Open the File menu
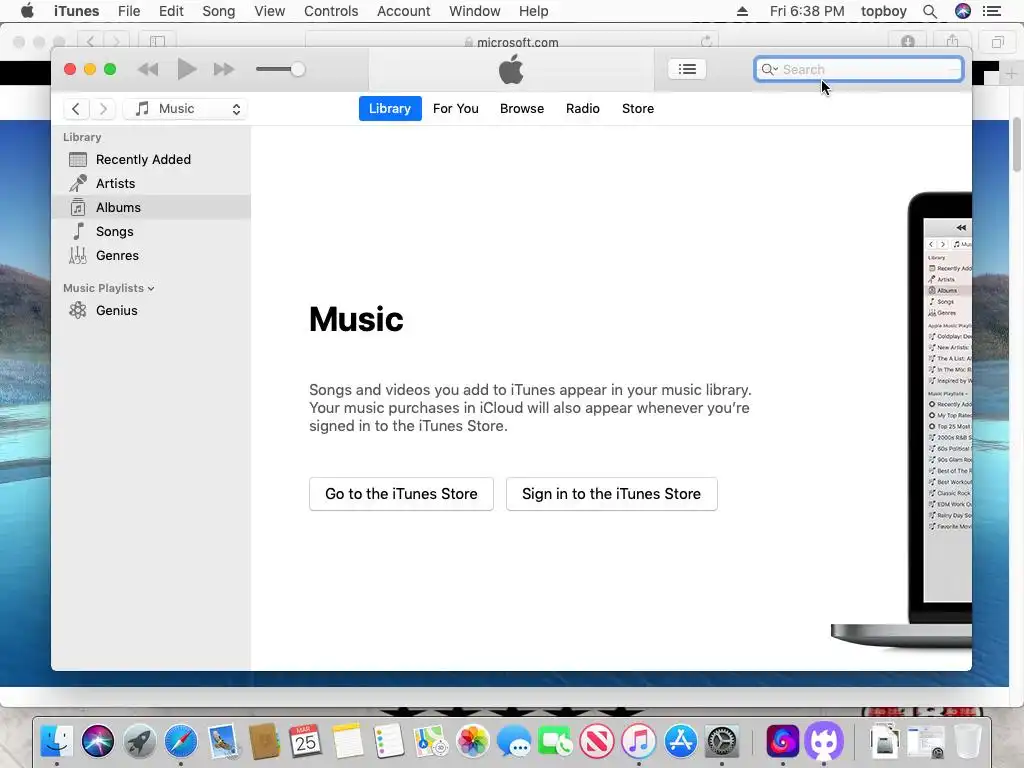This screenshot has height=768, width=1024. pos(129,11)
